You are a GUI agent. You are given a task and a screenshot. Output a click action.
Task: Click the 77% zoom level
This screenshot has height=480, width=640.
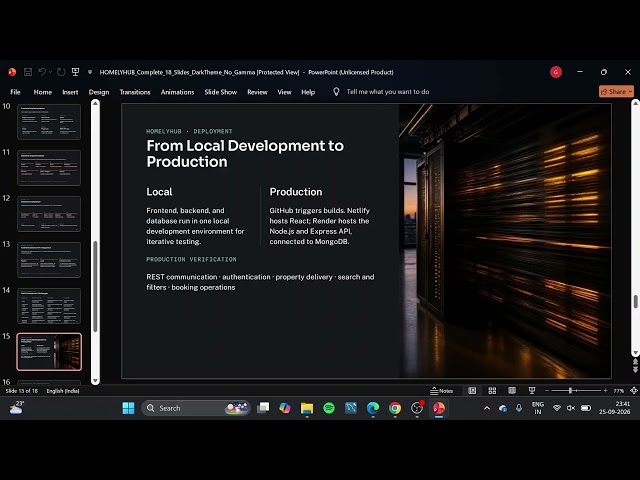click(x=618, y=391)
